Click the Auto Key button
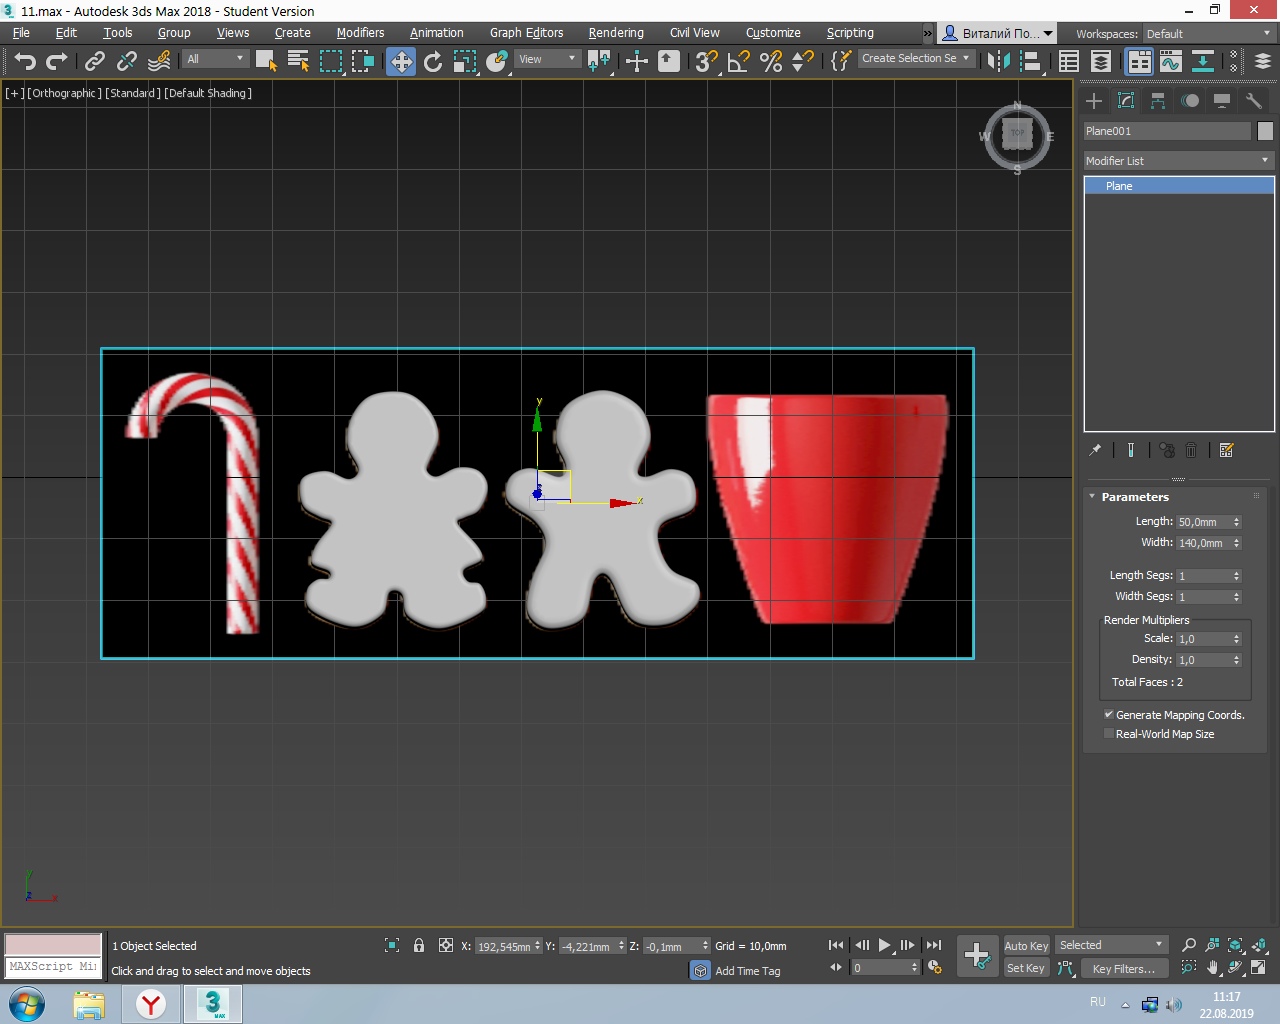Image resolution: width=1280 pixels, height=1024 pixels. (x=1026, y=946)
